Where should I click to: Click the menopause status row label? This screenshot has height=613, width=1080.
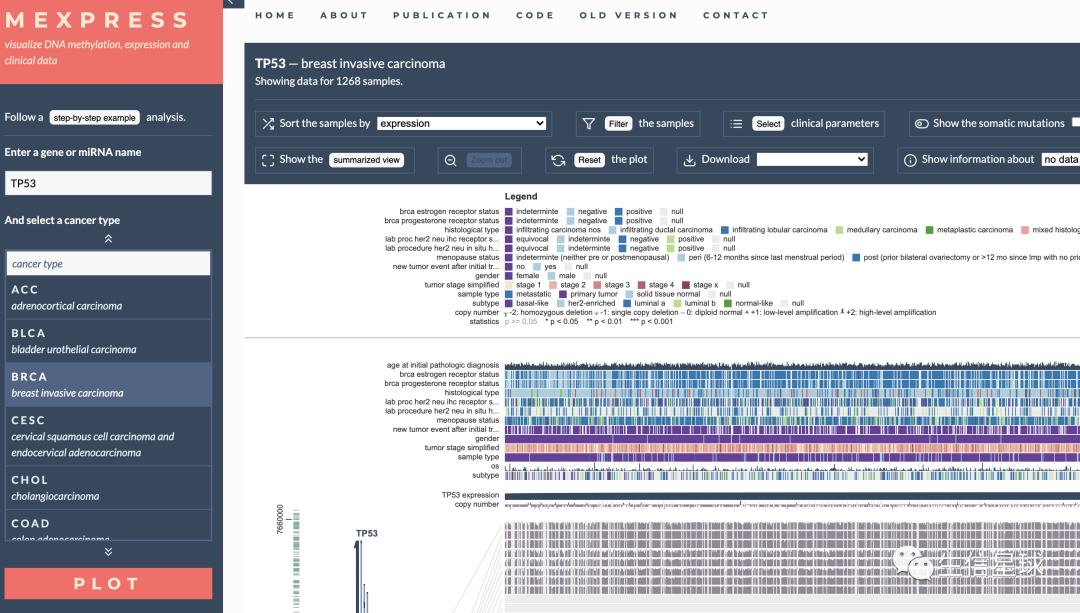click(x=468, y=420)
